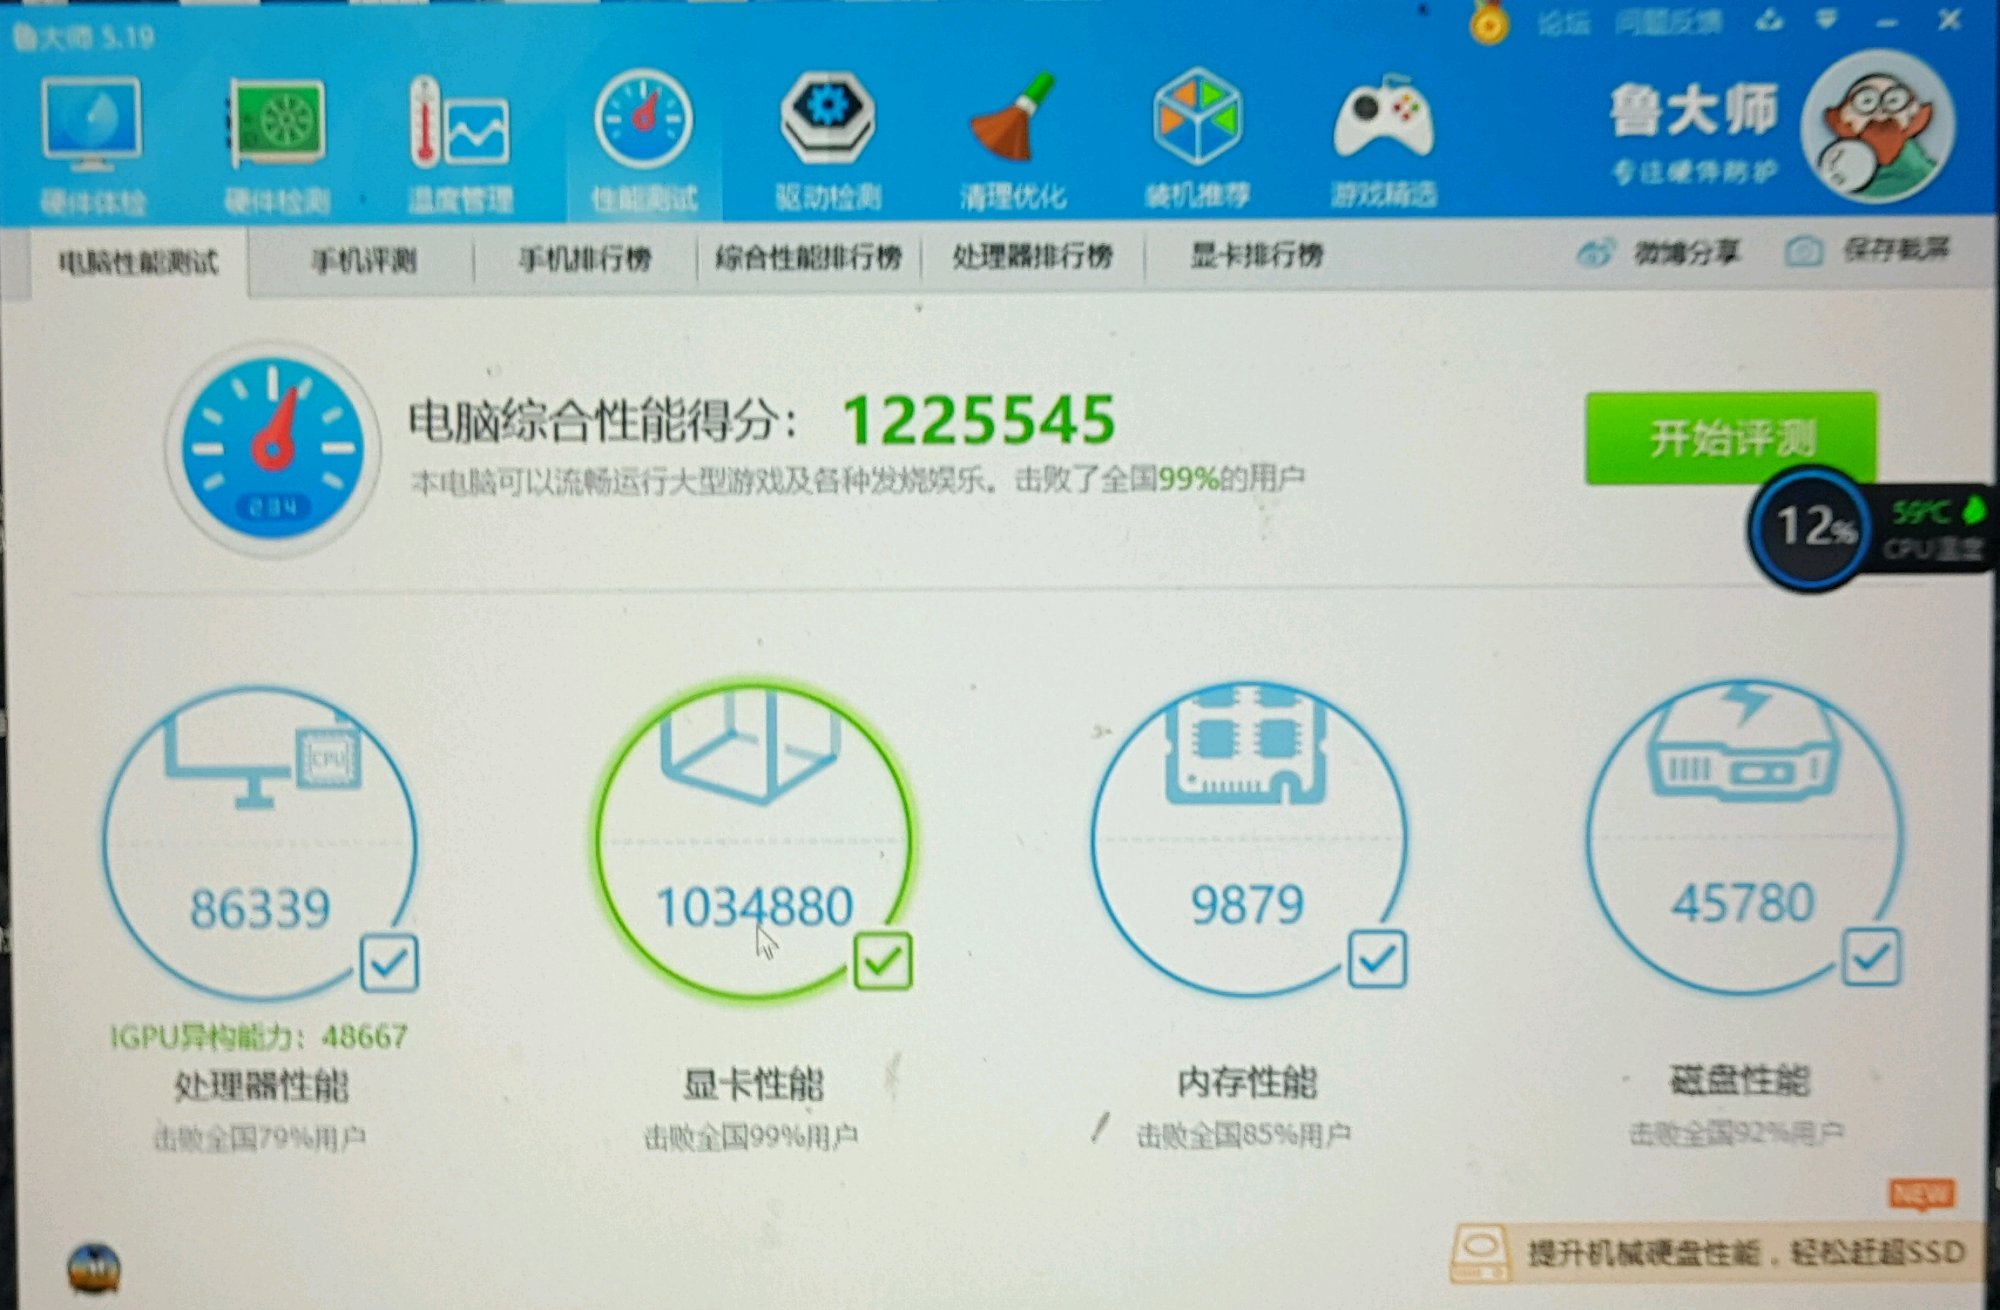Click the Weibo logo icon
Image resolution: width=2000 pixels, height=1310 pixels.
coord(1594,253)
